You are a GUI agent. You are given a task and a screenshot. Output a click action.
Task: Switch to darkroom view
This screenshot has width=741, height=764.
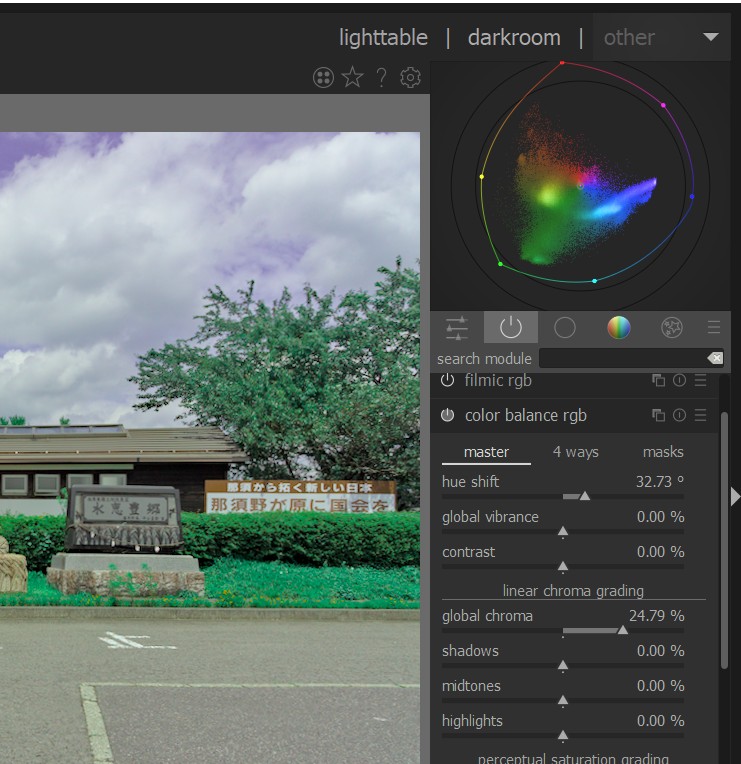(514, 38)
